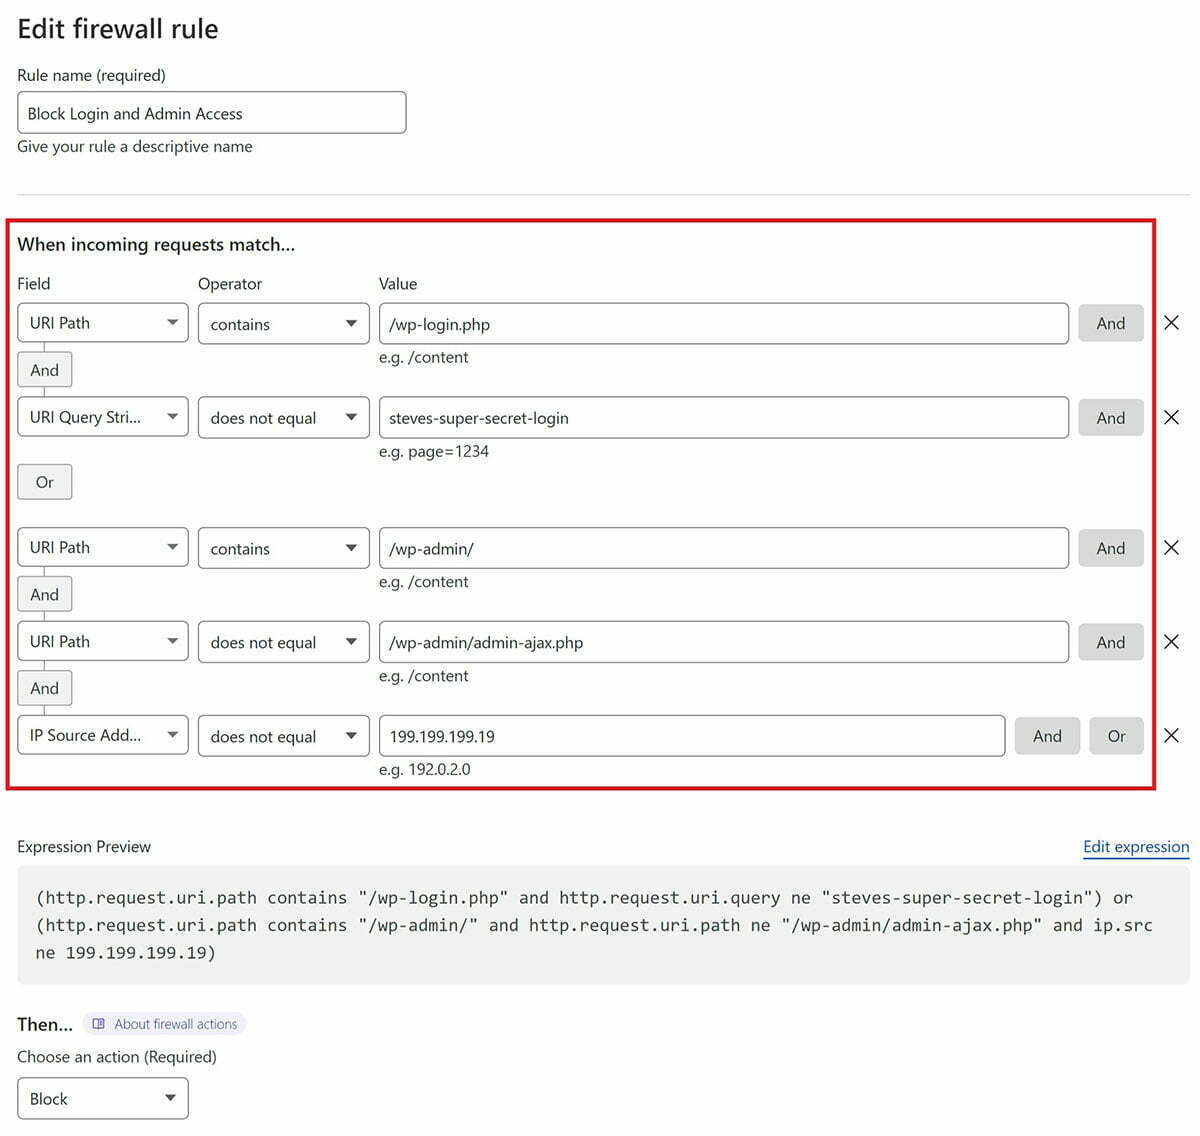Open Field dropdown for the admin-ajax.php row
This screenshot has height=1136, width=1200.
(103, 641)
